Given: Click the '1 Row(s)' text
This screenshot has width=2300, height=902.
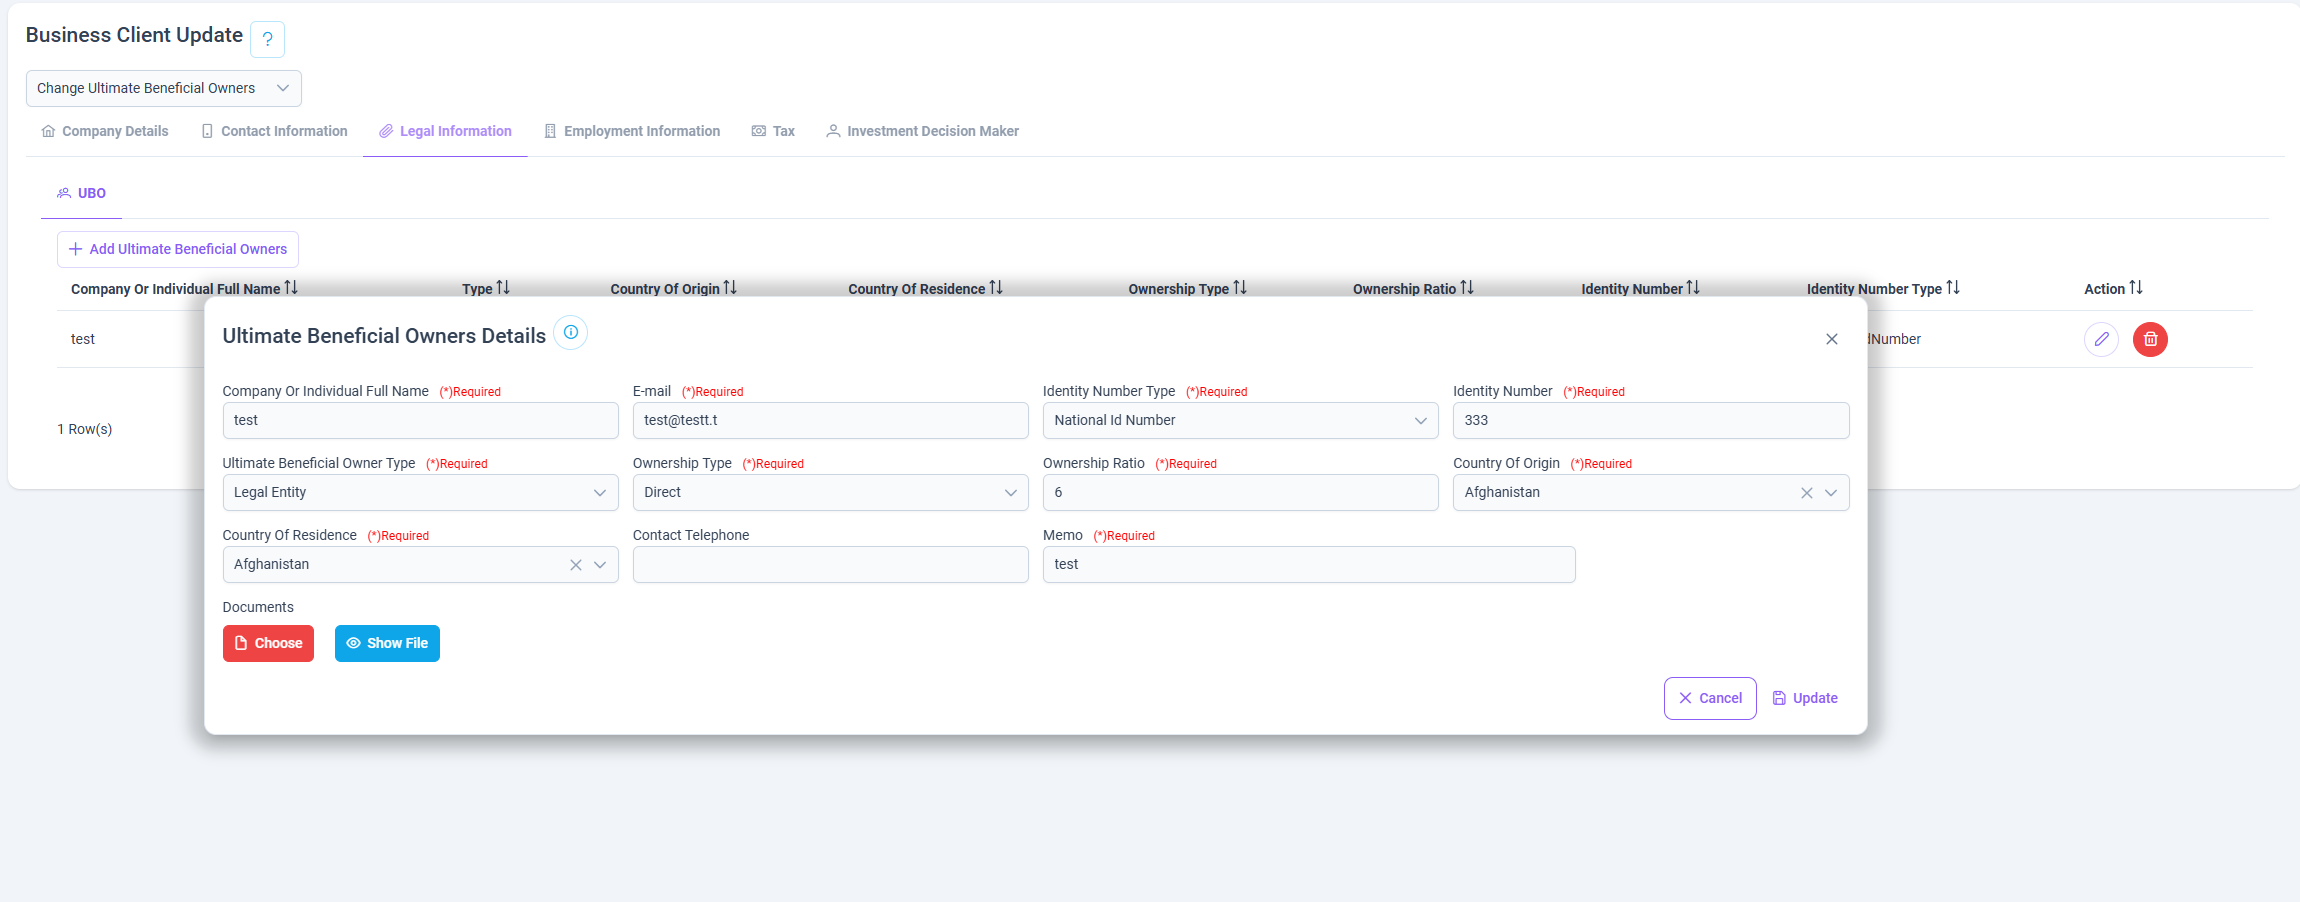Looking at the screenshot, I should pyautogui.click(x=85, y=429).
